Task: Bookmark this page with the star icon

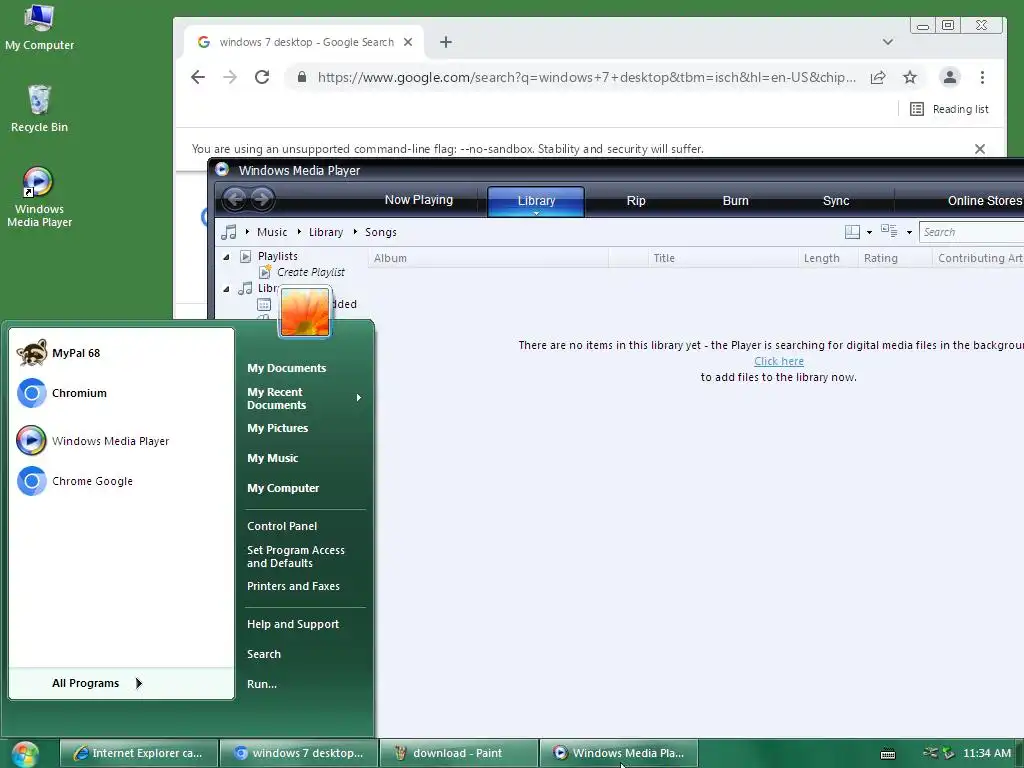Action: (910, 77)
